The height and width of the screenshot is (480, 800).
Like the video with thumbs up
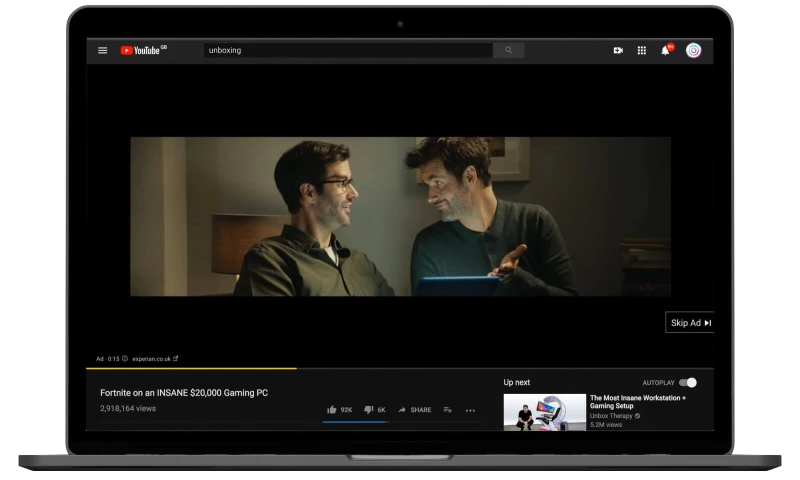(333, 410)
